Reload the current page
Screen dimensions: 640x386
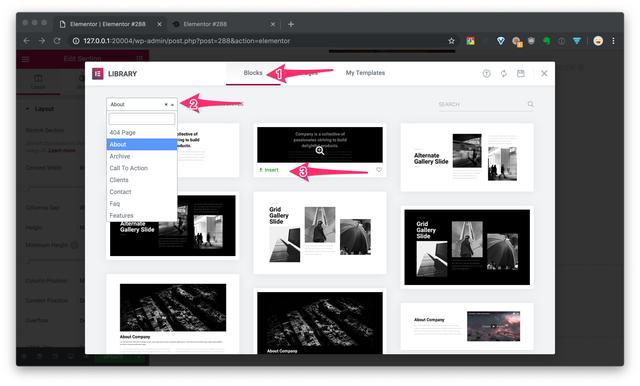(57, 41)
